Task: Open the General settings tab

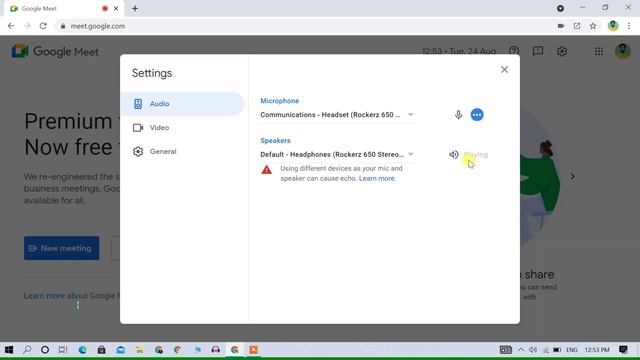Action: pos(182,151)
